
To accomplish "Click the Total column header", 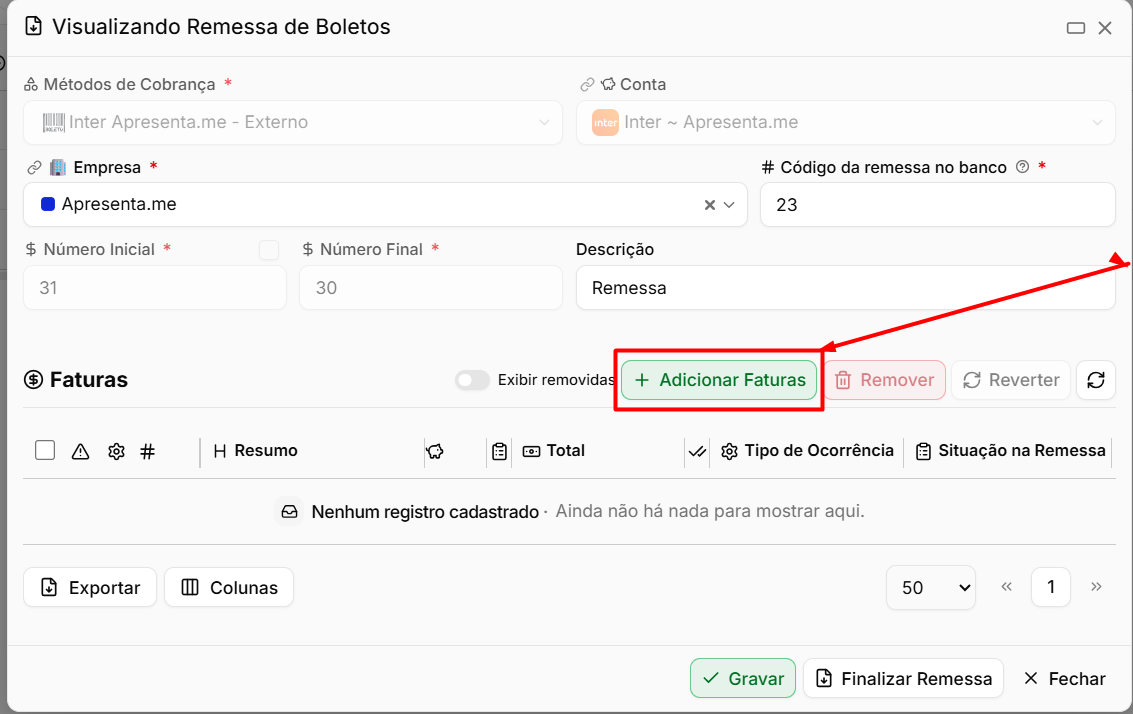I will [553, 451].
